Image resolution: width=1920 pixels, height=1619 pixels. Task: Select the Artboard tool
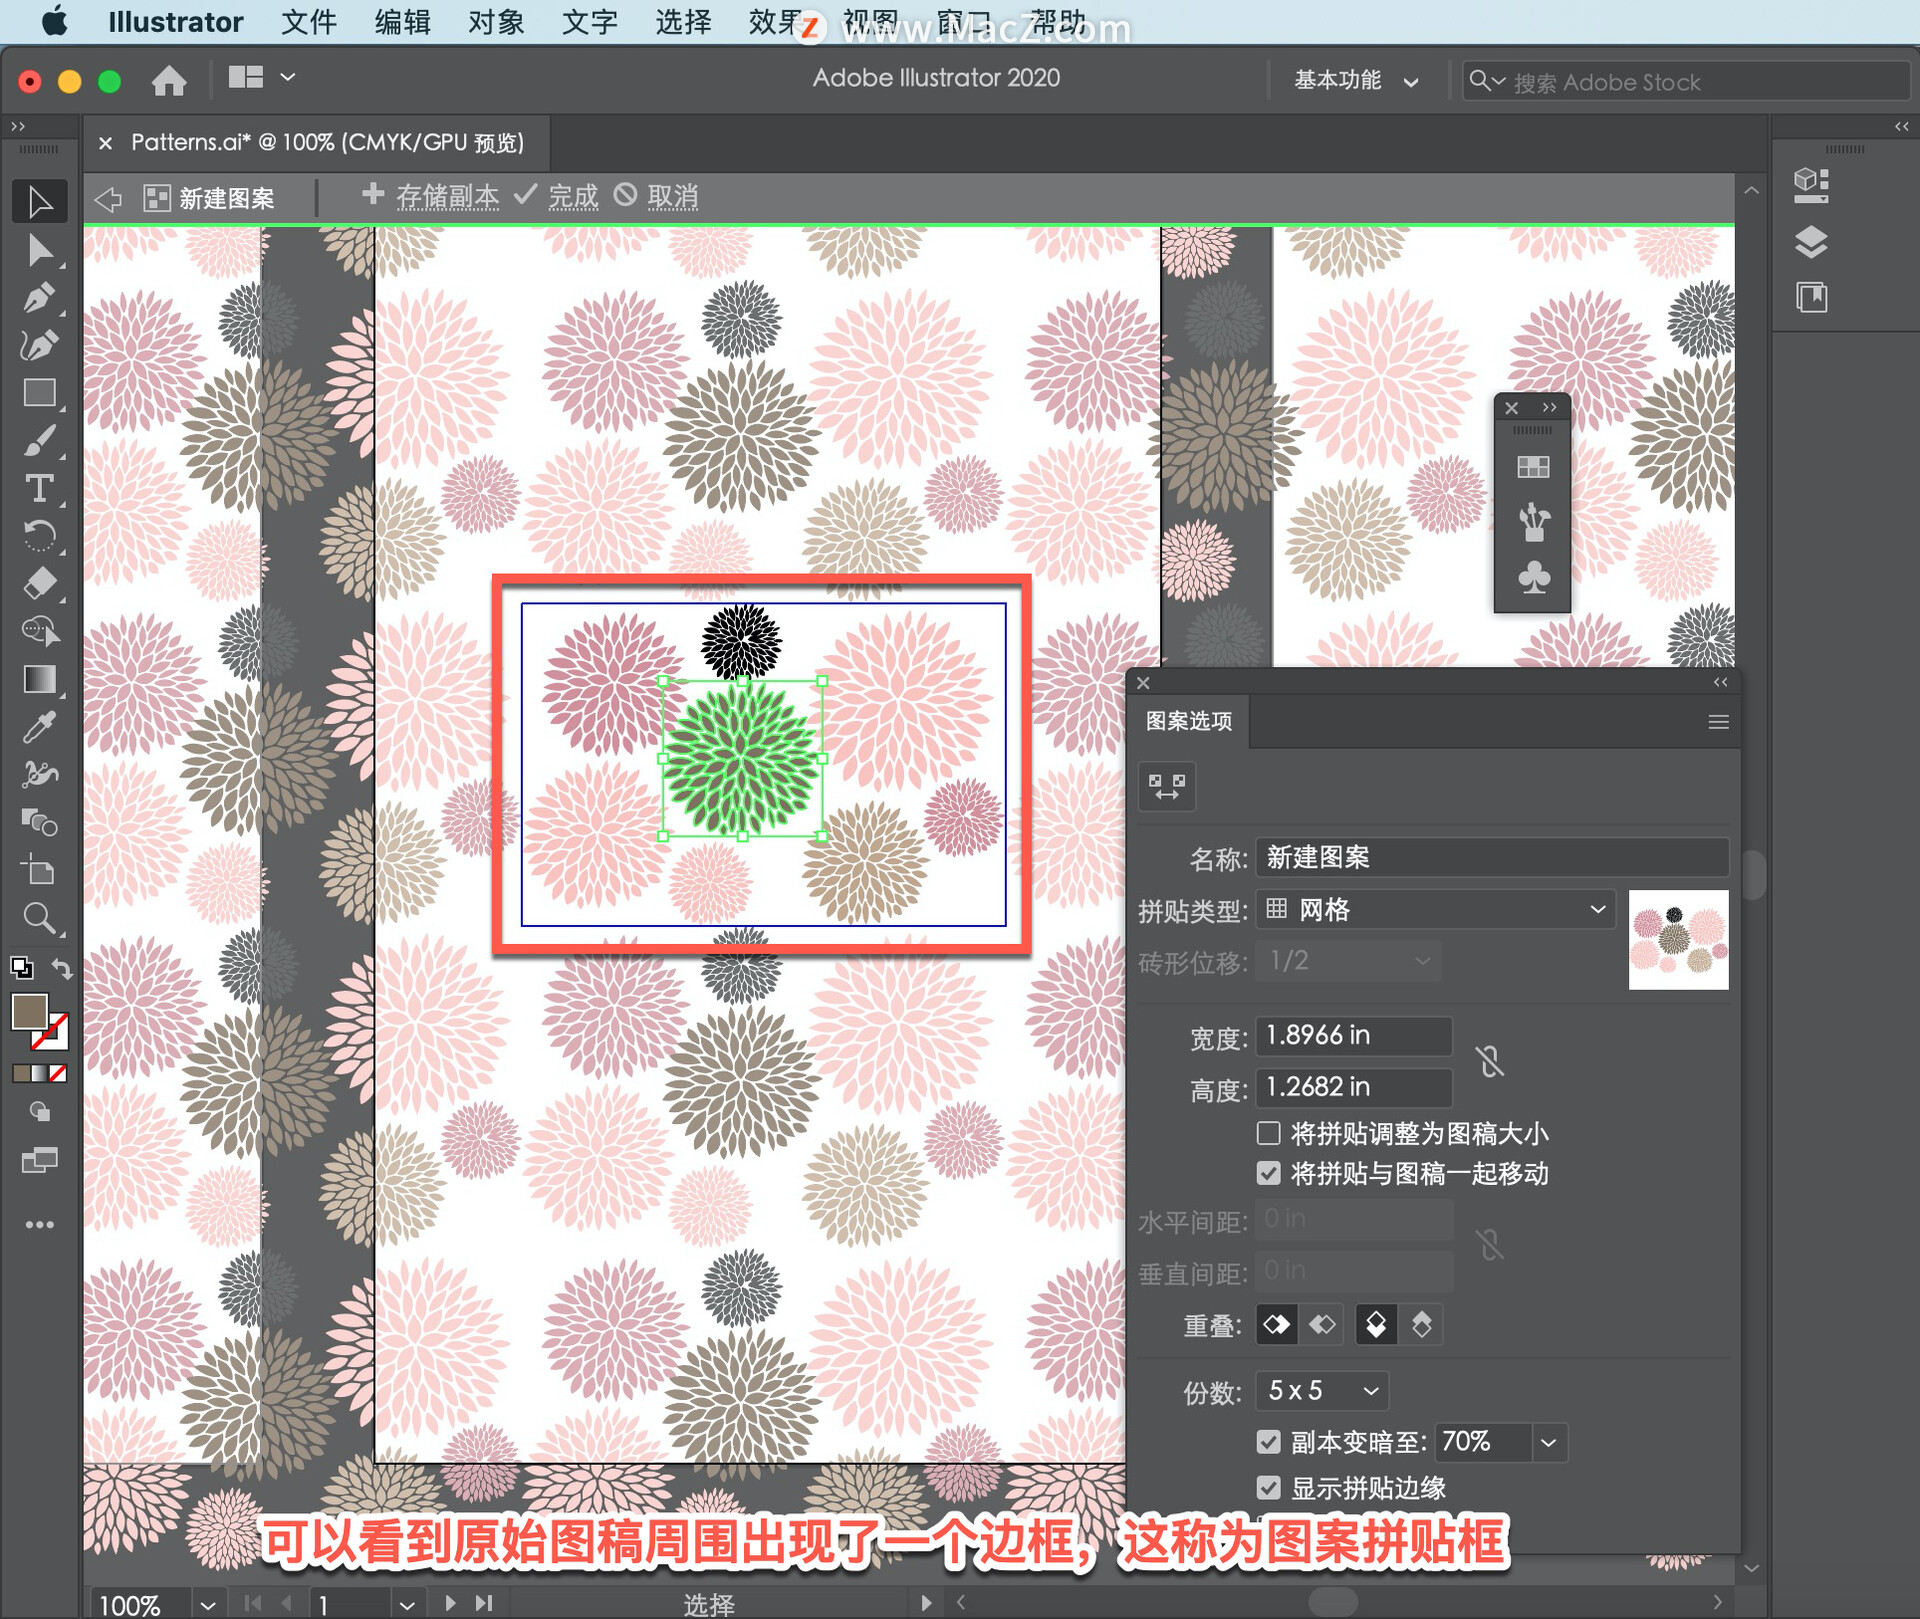40,870
